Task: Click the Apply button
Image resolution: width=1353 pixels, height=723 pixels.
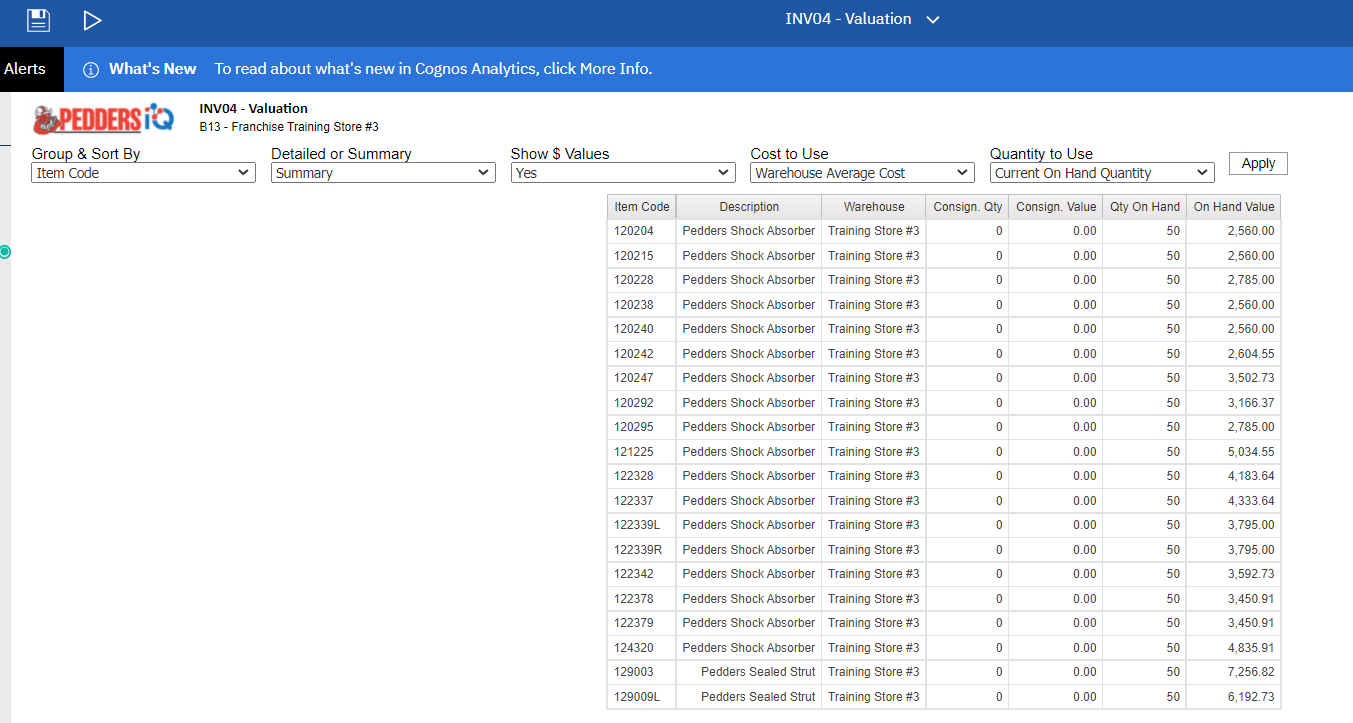Action: click(1258, 164)
